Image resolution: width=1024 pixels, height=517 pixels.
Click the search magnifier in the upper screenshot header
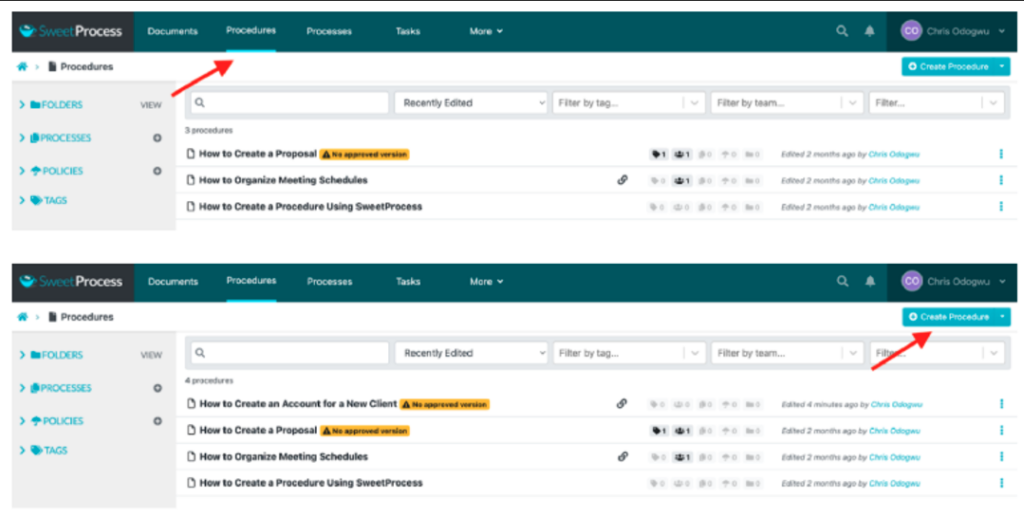[842, 31]
